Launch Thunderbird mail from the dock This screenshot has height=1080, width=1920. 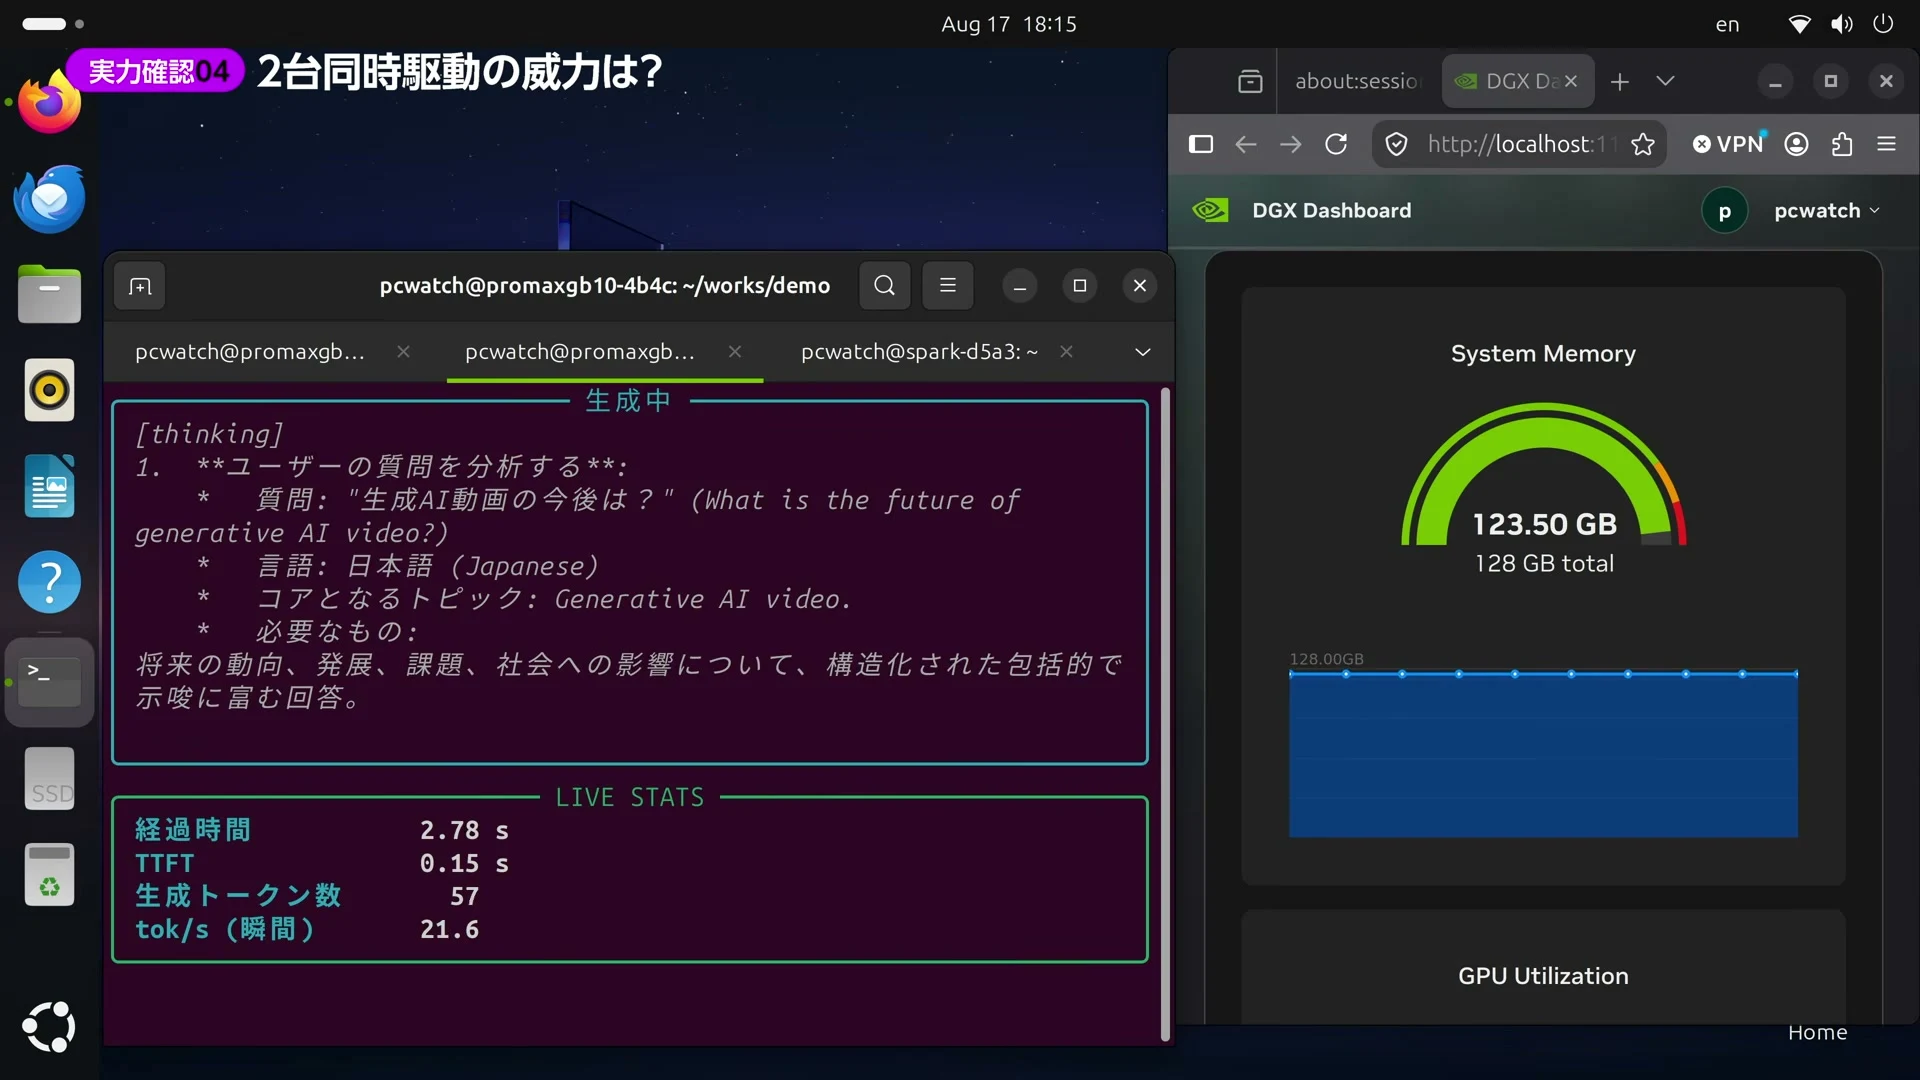[x=49, y=199]
